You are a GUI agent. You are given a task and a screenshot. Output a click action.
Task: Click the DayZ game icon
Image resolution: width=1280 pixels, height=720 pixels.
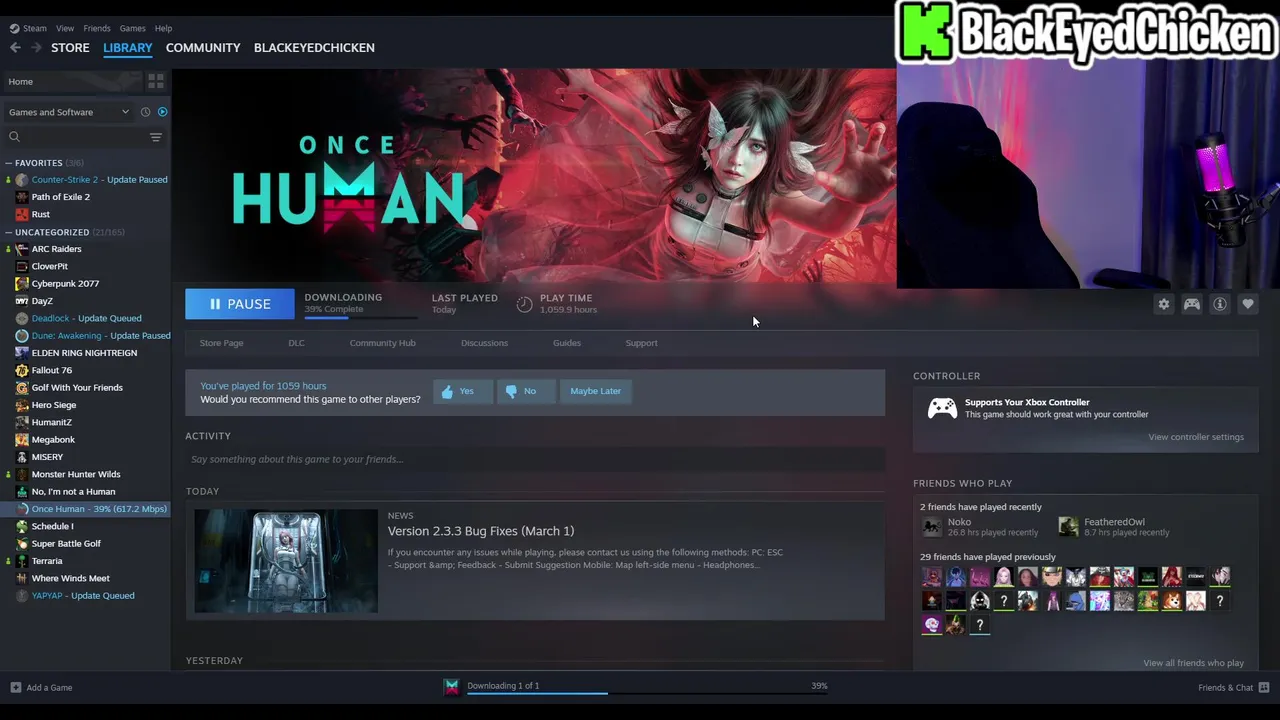click(x=22, y=301)
